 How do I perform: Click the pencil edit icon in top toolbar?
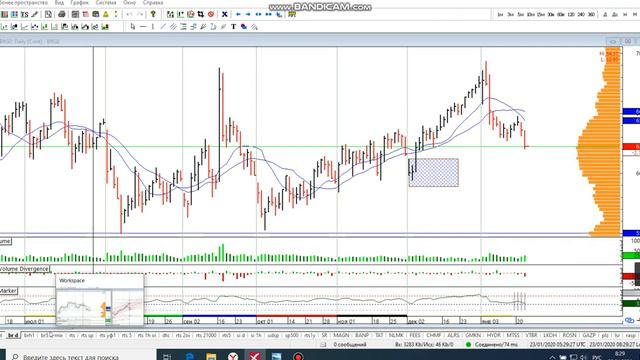click(35, 14)
